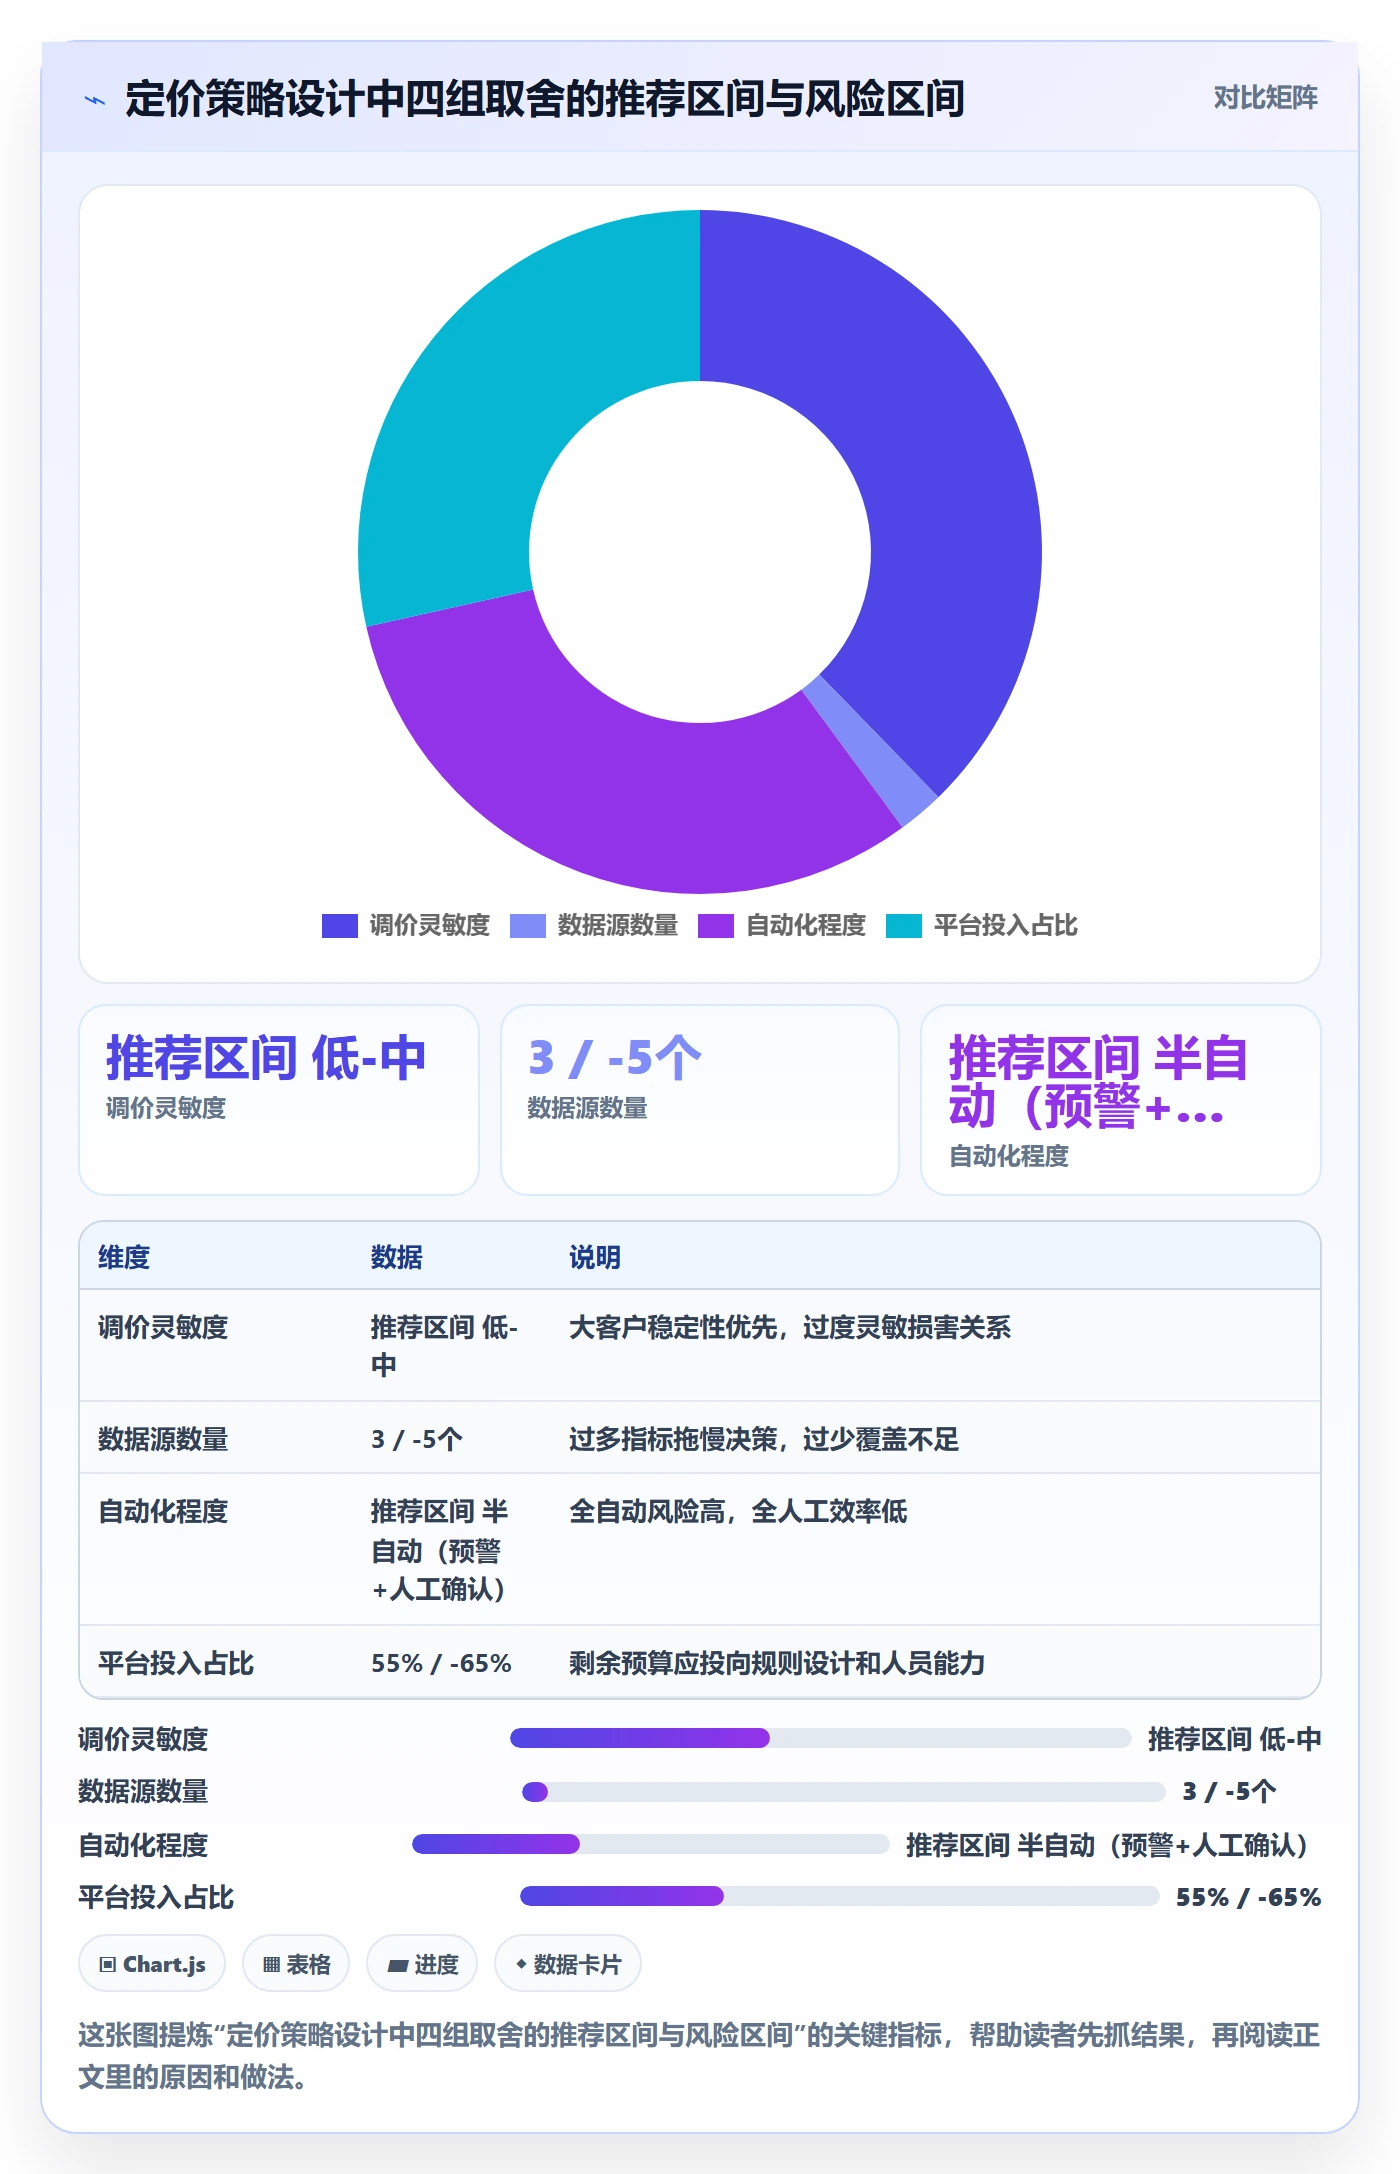This screenshot has width=1400, height=2174.
Task: Select the 数据源数量 table row label
Action: pos(163,1439)
